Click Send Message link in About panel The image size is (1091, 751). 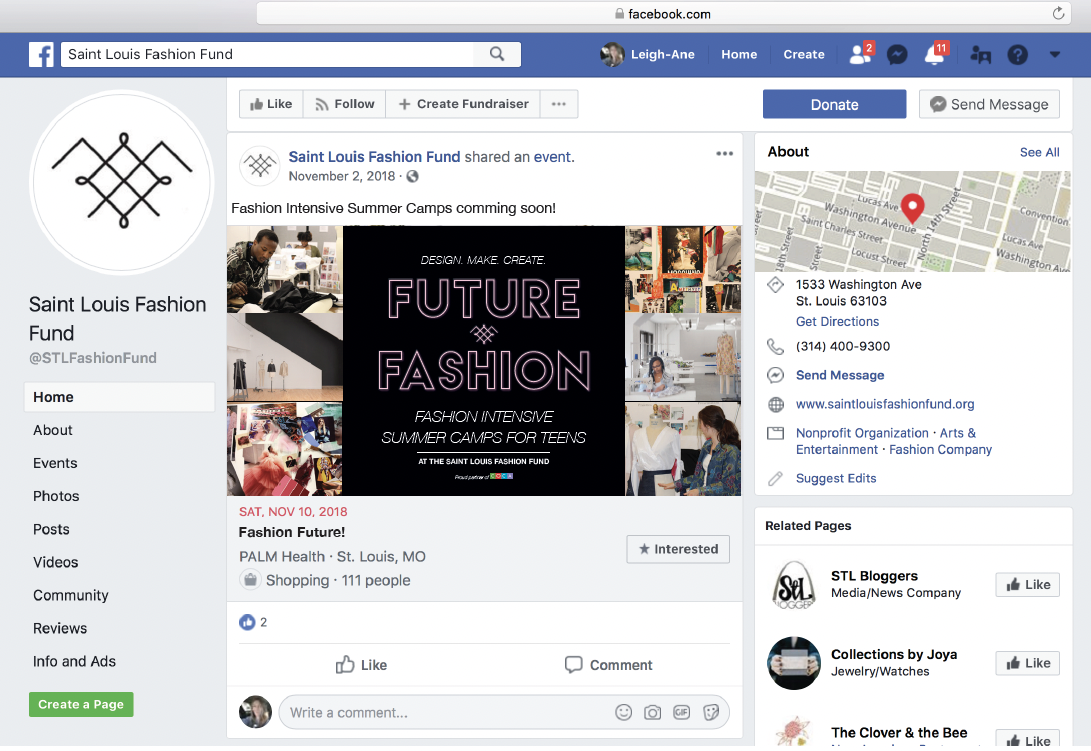click(840, 375)
